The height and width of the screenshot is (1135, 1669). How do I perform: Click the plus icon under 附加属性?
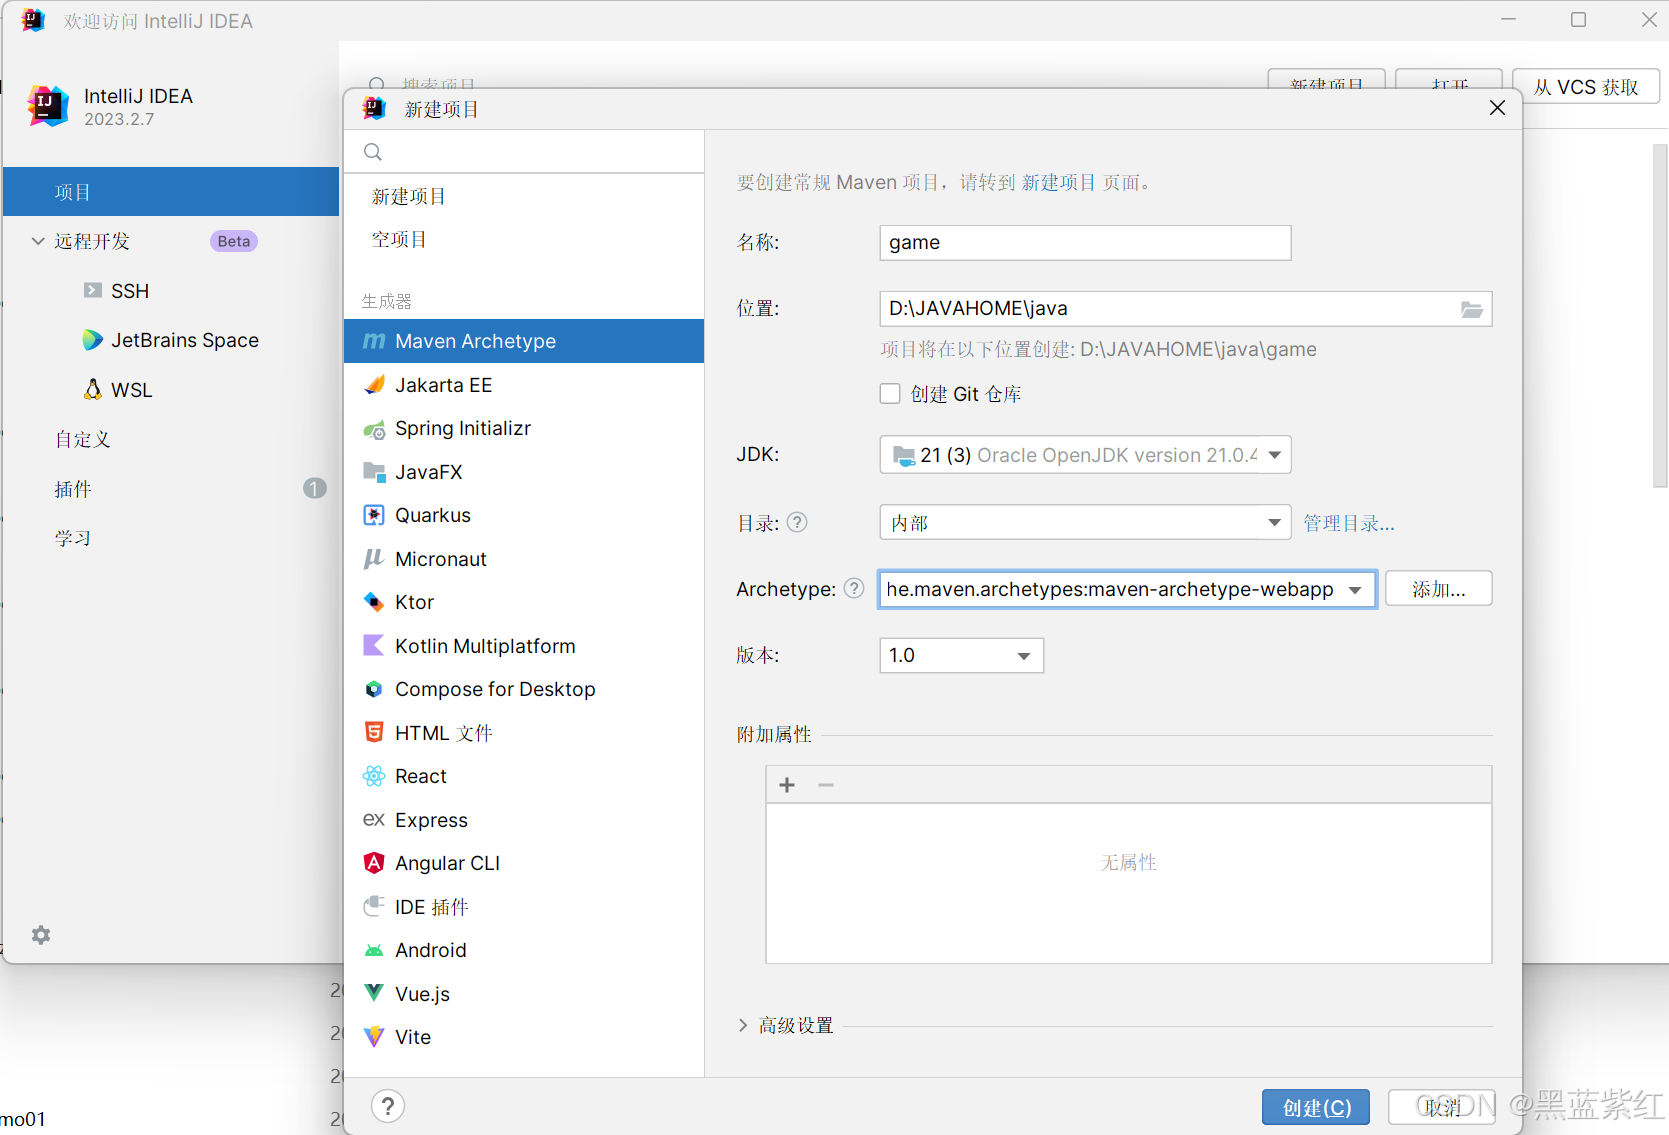tap(787, 785)
